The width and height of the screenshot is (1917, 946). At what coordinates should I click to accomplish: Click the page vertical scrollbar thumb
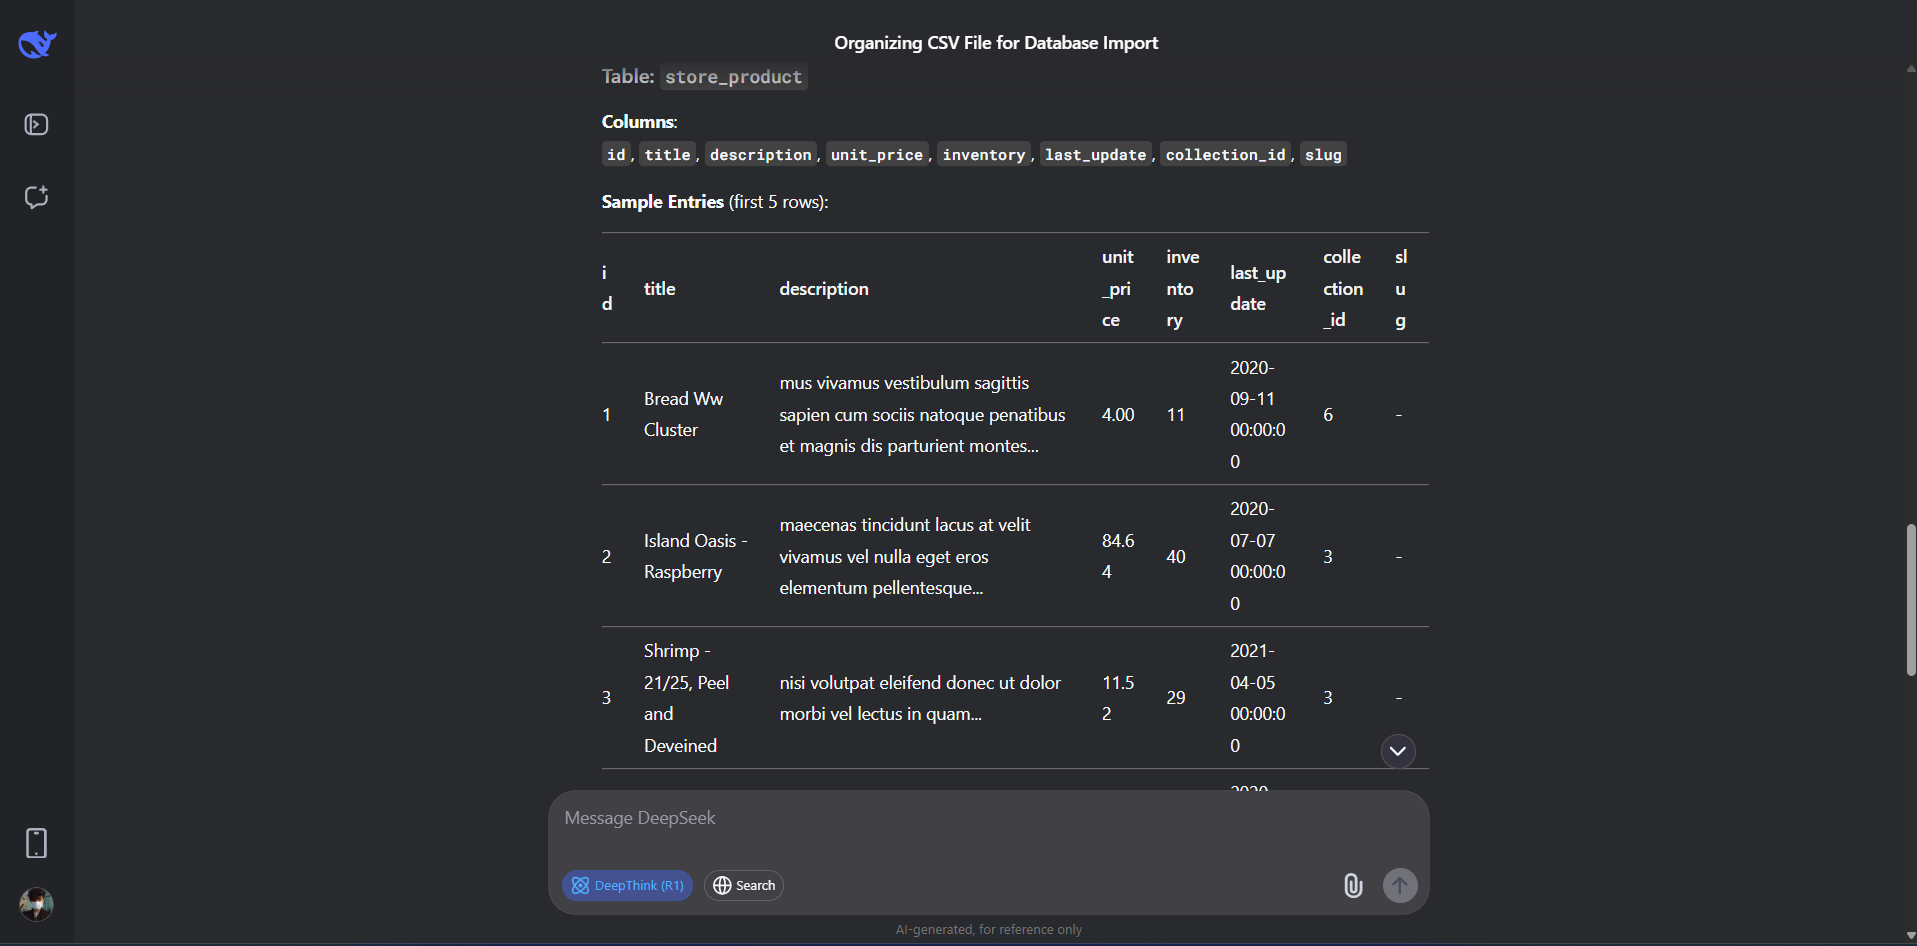1910,600
